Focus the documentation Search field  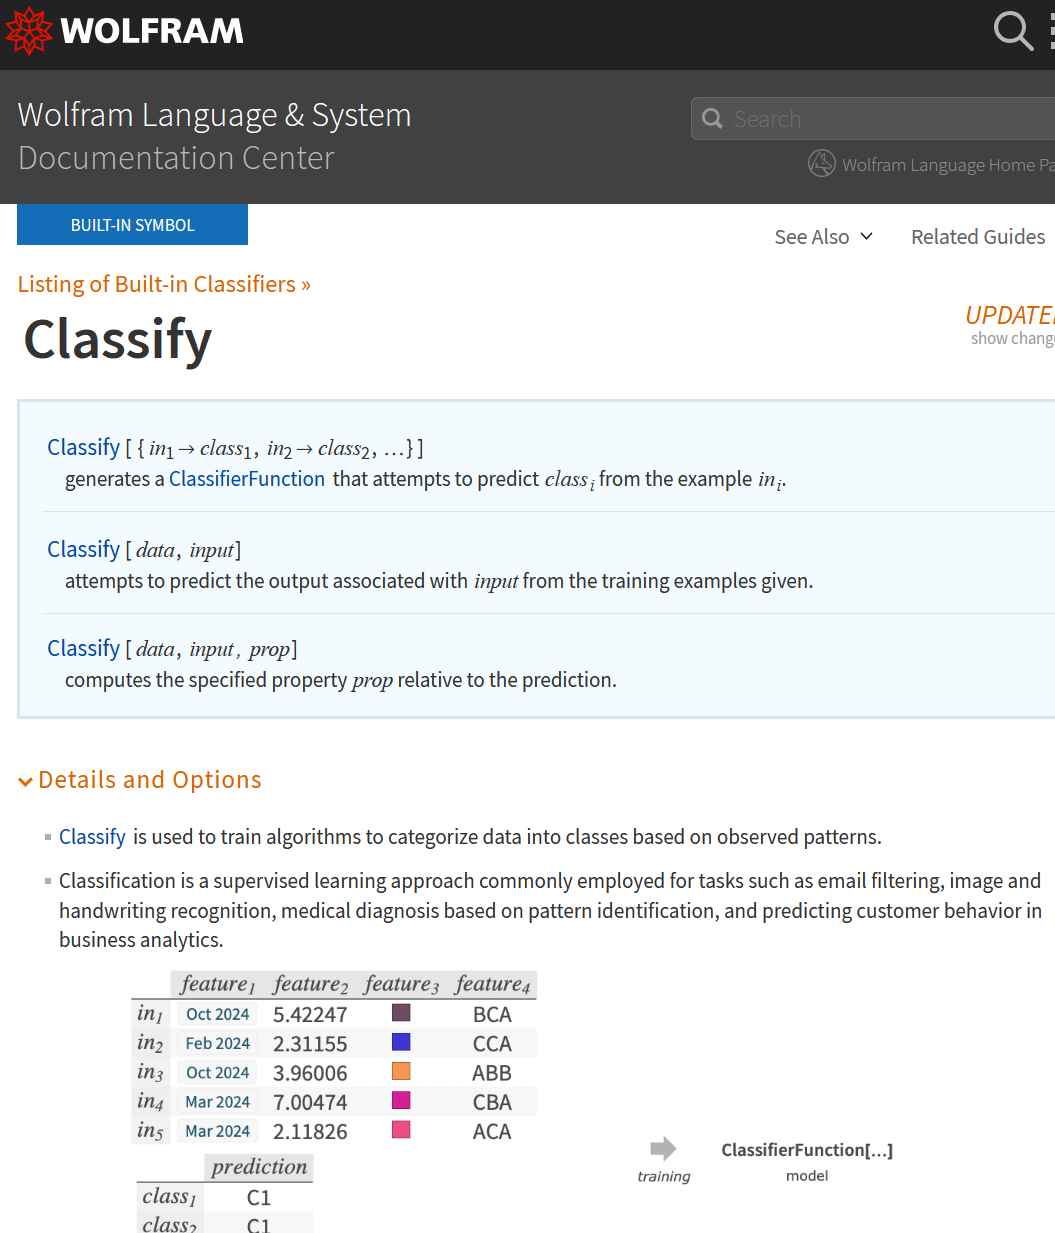(873, 119)
